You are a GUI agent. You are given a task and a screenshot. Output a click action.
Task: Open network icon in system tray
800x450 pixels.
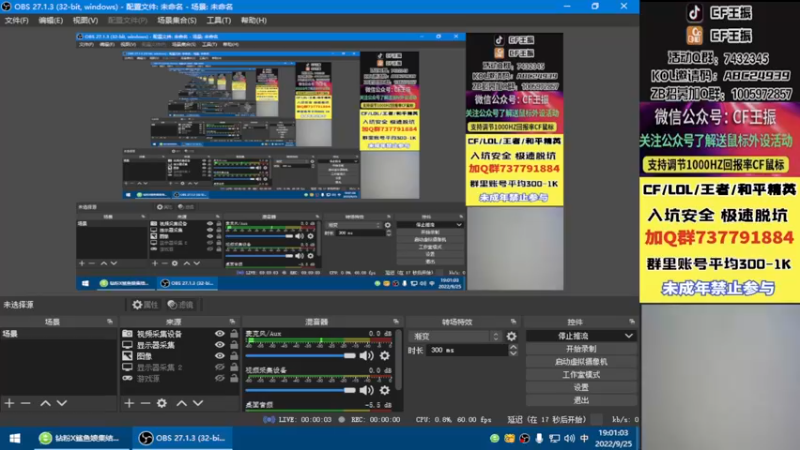[555, 438]
